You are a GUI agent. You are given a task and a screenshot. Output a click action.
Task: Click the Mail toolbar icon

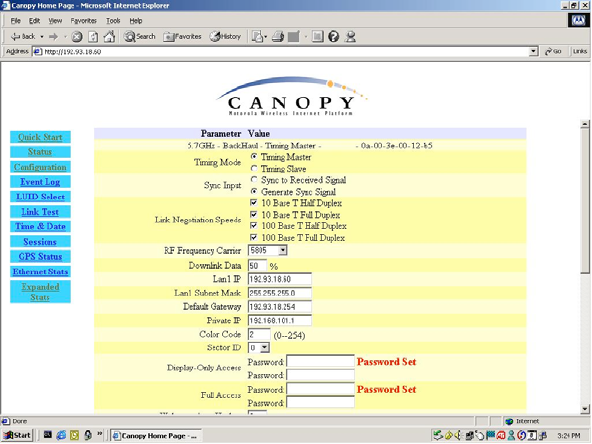click(x=257, y=37)
